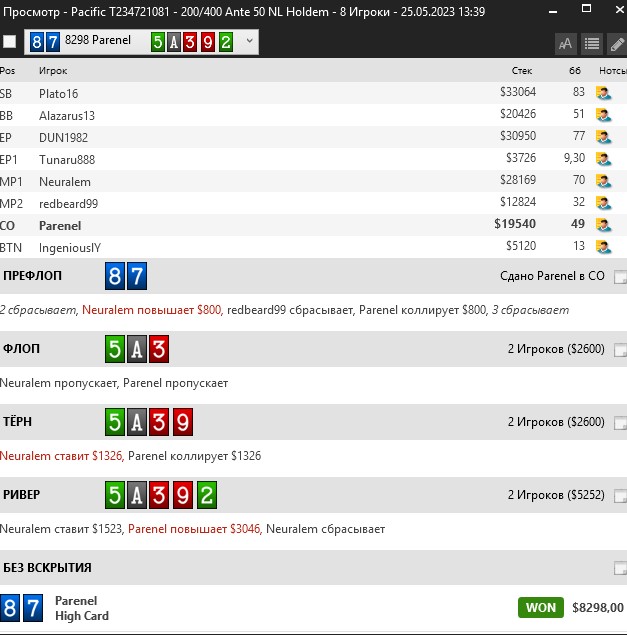Open notes icon for IngeniouslY
Screen dimensions: 627x635
tap(603, 247)
